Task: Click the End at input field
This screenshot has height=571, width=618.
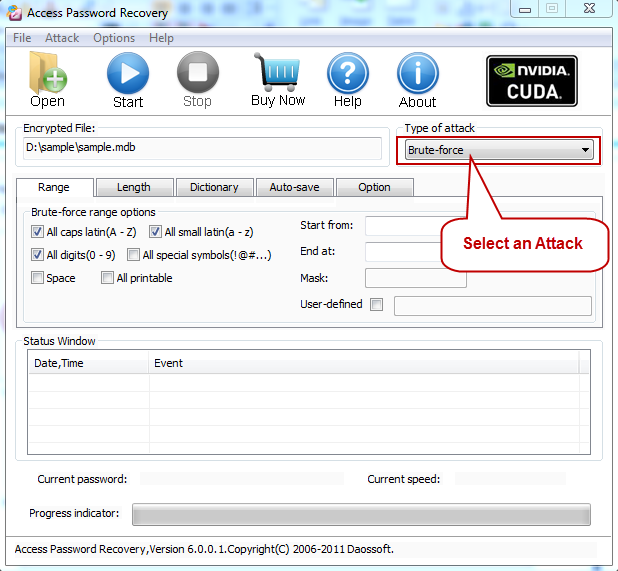Action: pos(403,252)
